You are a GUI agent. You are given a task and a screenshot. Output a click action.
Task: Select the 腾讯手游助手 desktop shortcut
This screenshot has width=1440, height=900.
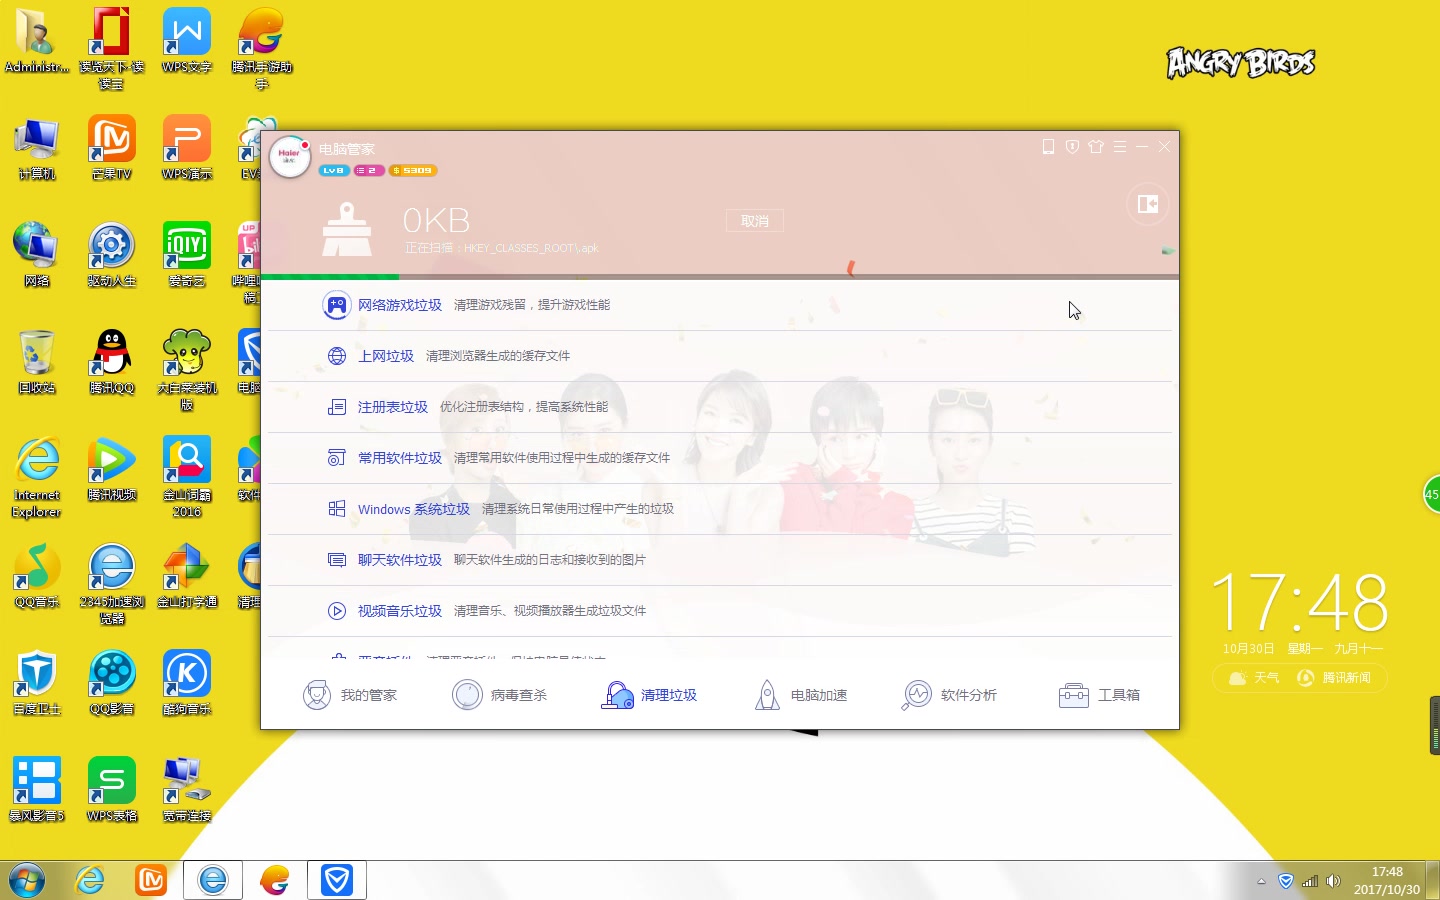click(x=261, y=47)
